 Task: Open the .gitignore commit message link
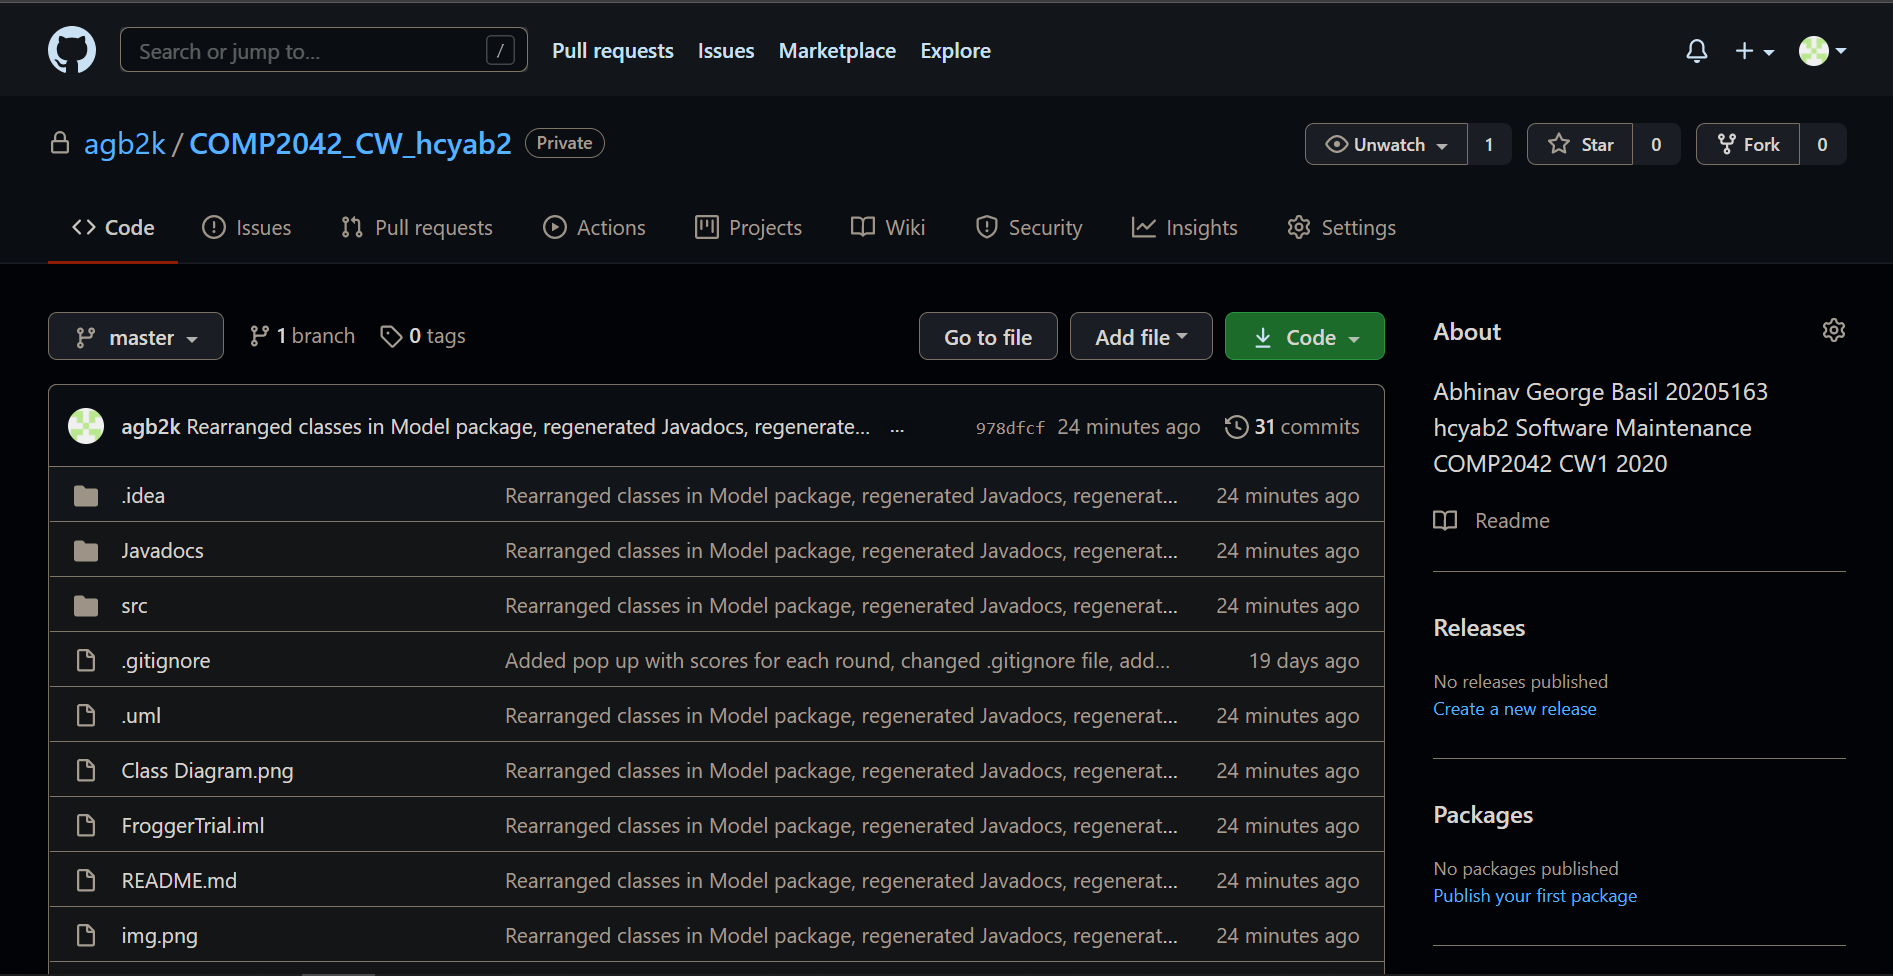click(x=837, y=661)
